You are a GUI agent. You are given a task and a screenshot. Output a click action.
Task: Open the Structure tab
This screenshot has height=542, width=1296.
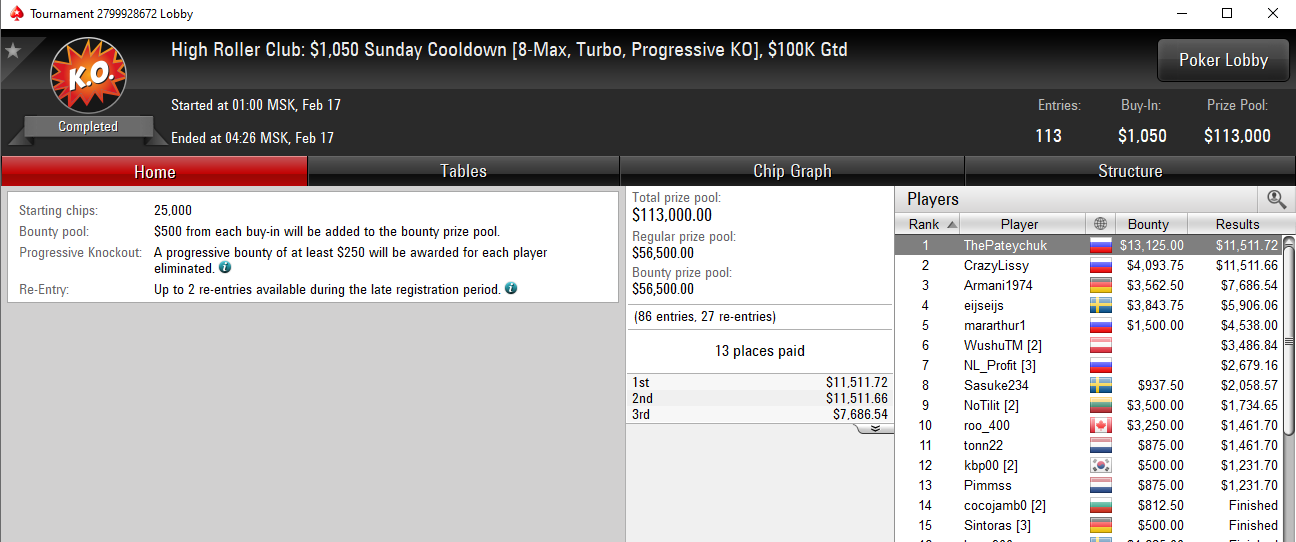[1130, 171]
